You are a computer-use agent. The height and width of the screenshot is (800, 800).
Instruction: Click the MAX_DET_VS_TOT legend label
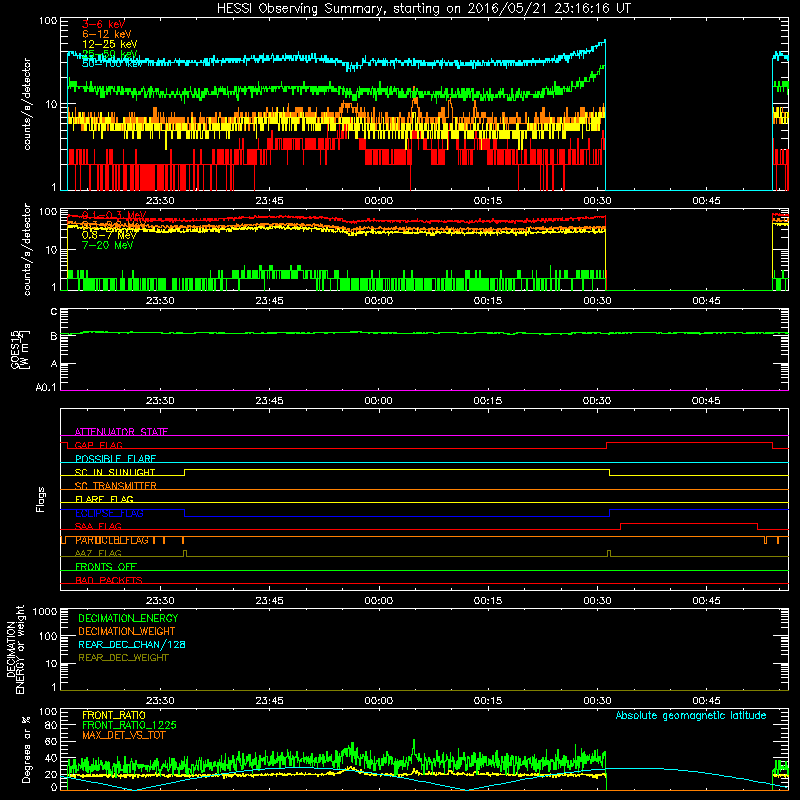click(x=124, y=735)
